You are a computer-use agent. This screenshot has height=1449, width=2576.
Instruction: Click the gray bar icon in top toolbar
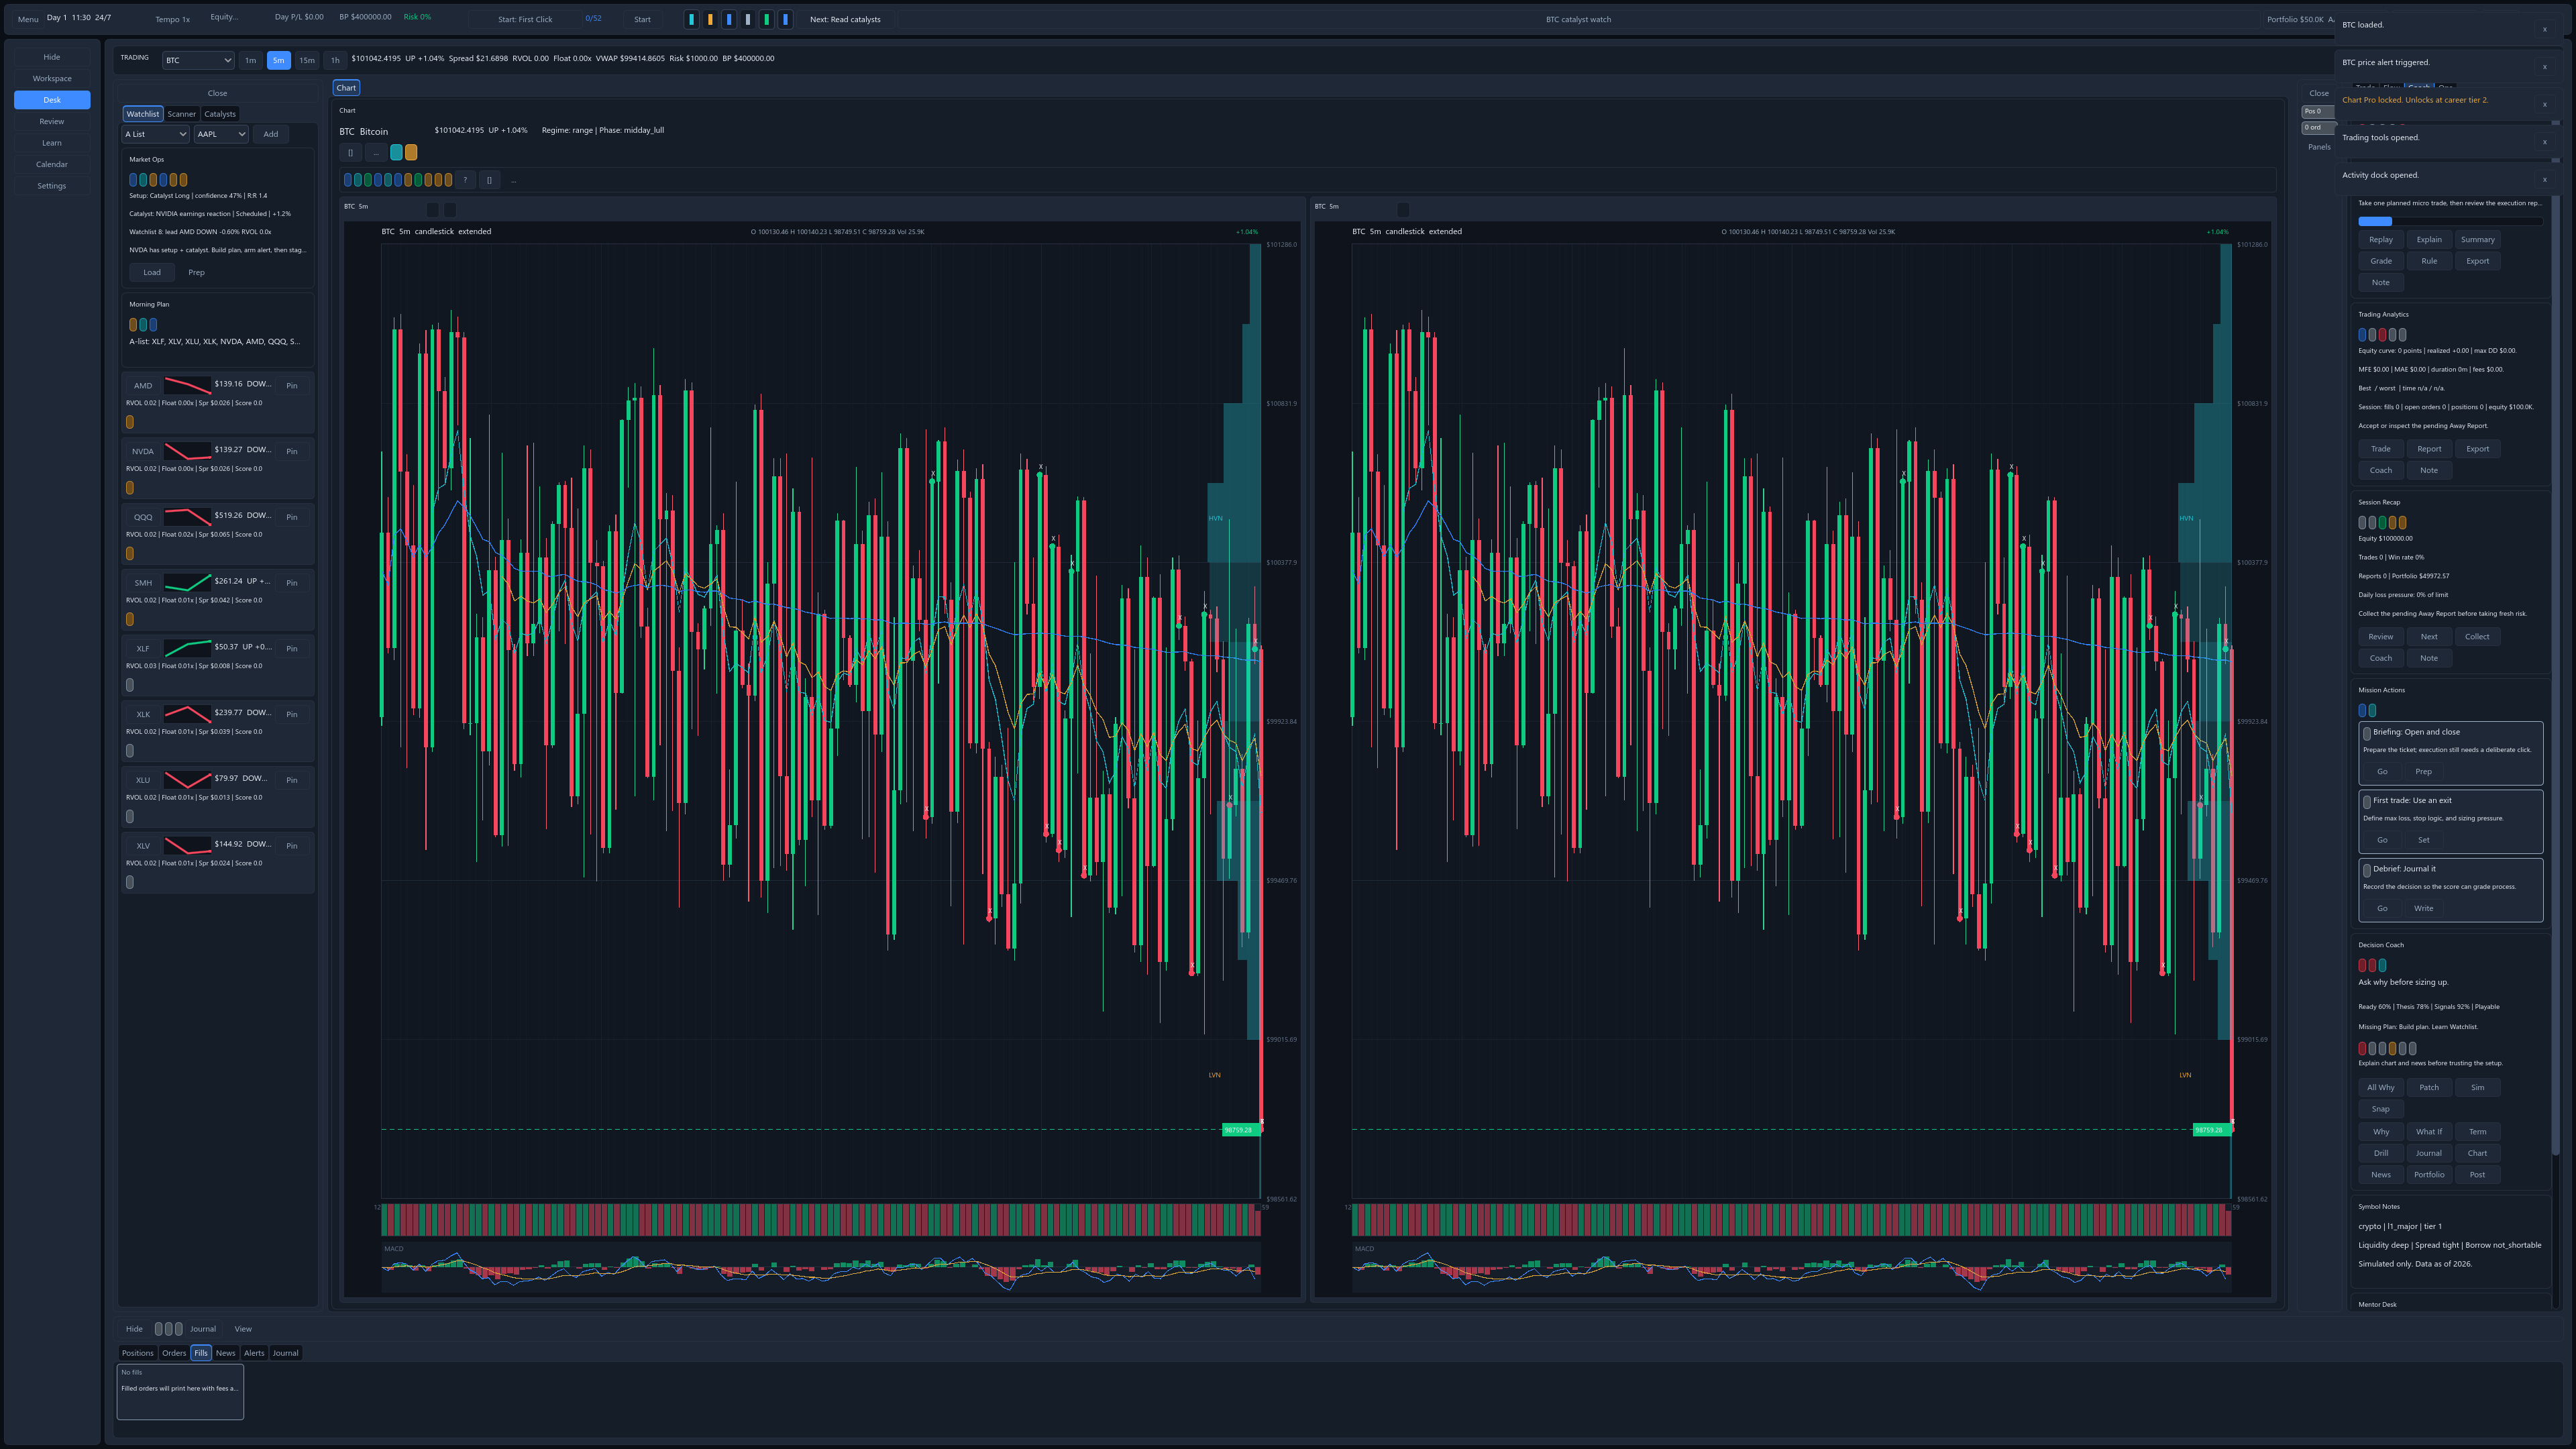click(x=748, y=19)
